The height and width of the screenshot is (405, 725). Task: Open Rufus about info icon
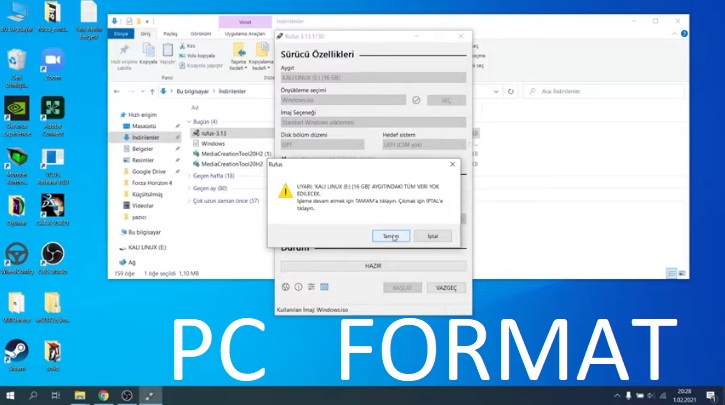(298, 287)
